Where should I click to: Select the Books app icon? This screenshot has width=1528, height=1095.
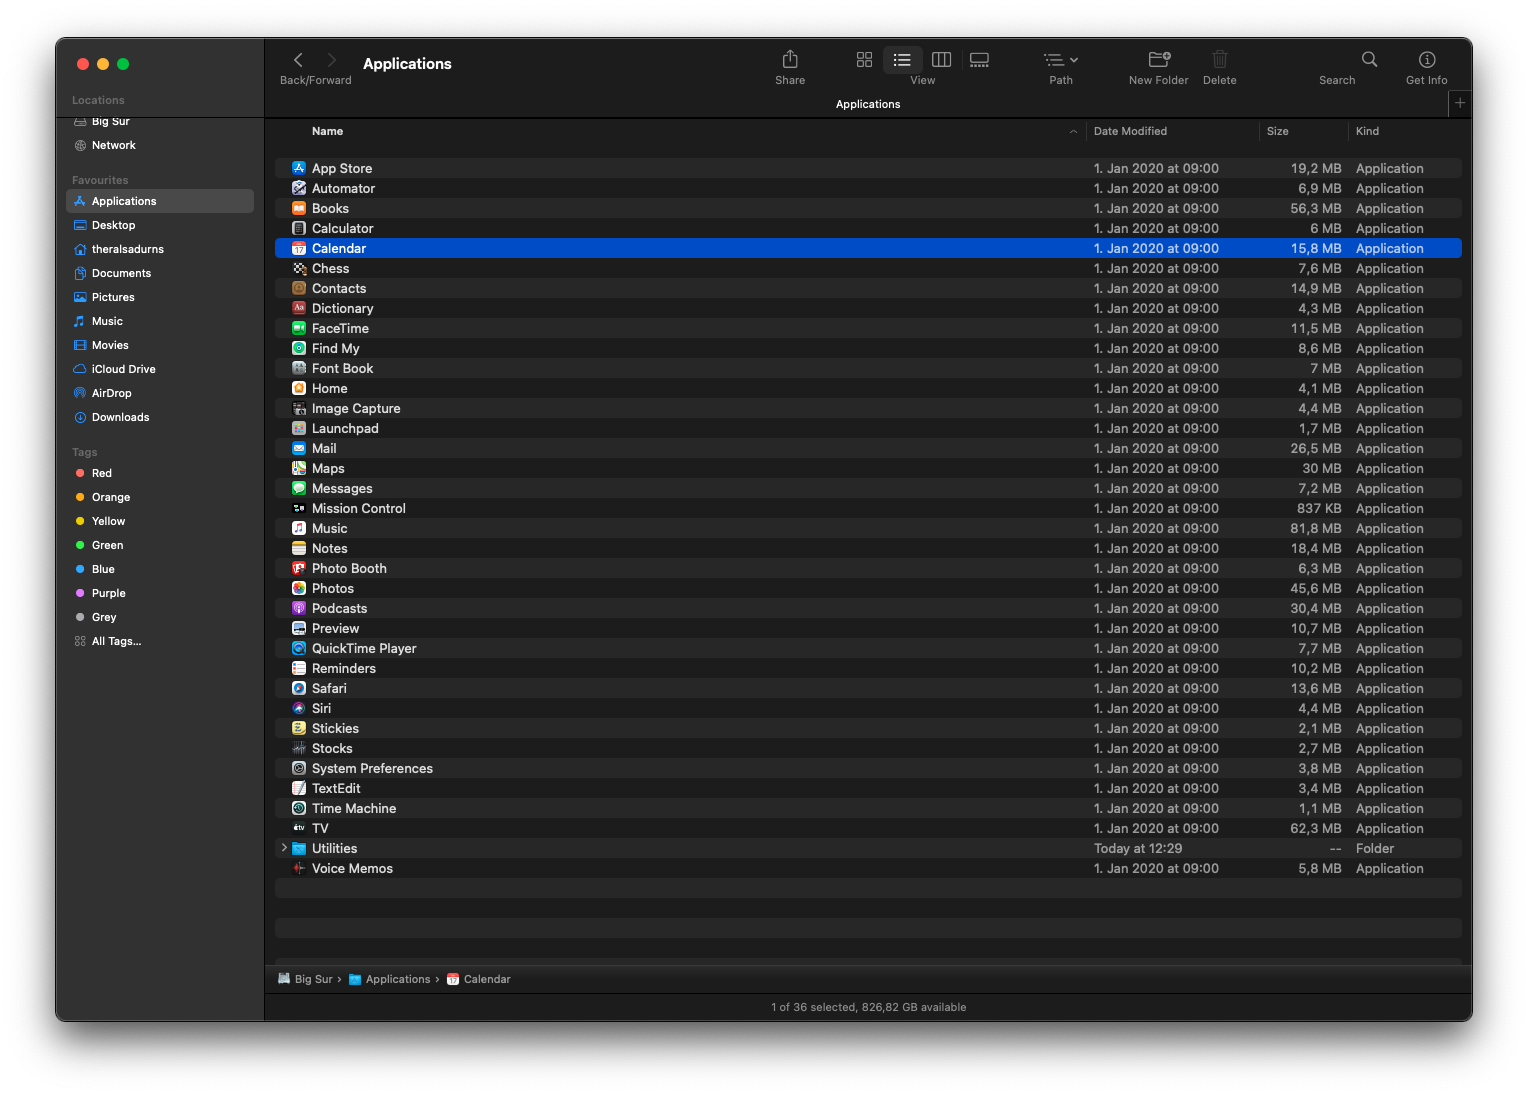(x=299, y=208)
